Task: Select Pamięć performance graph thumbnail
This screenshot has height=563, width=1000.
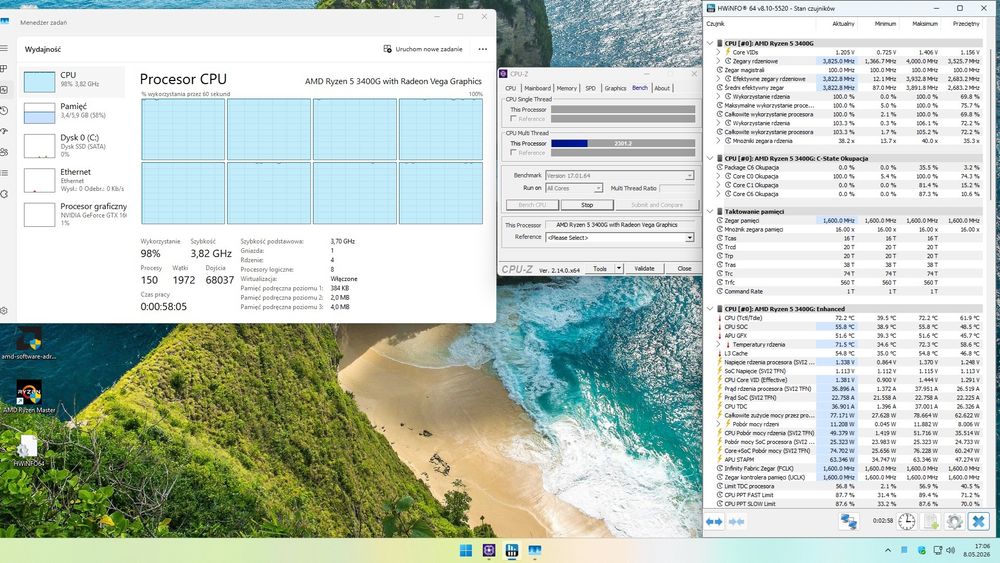Action: [x=39, y=113]
